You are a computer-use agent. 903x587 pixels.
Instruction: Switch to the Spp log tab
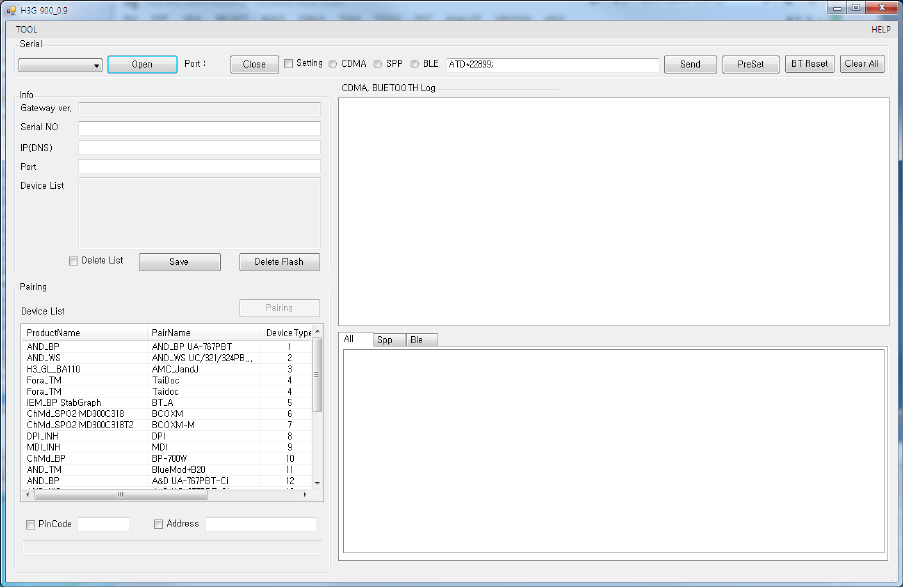(x=390, y=340)
